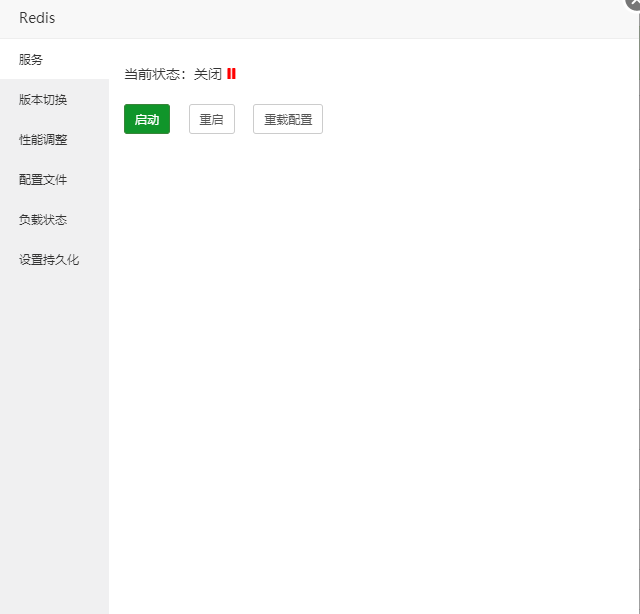Viewport: 640px width, 614px height.
Task: Select the 配置文件 tab
Action: (x=54, y=179)
